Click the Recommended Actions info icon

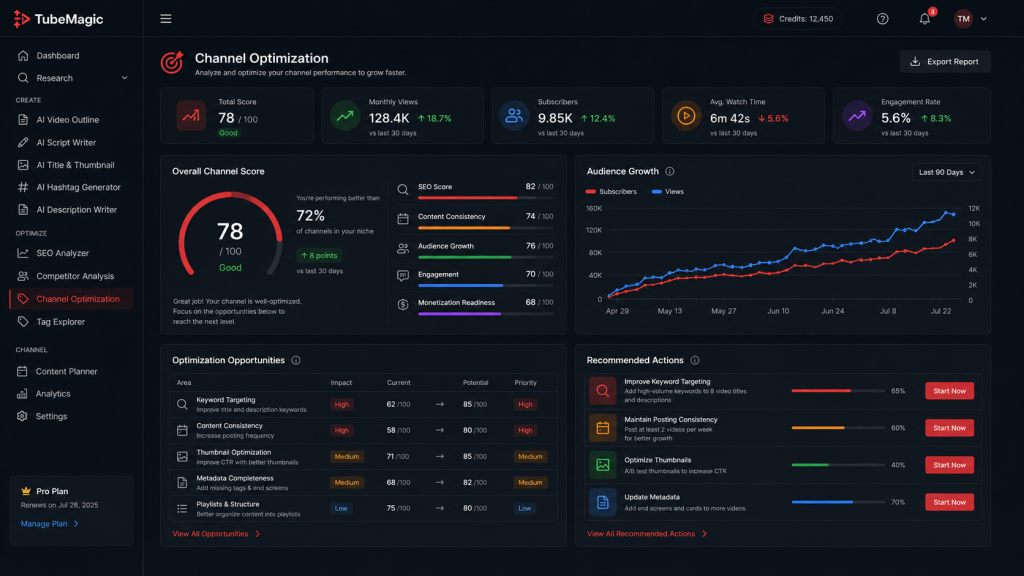click(x=695, y=360)
